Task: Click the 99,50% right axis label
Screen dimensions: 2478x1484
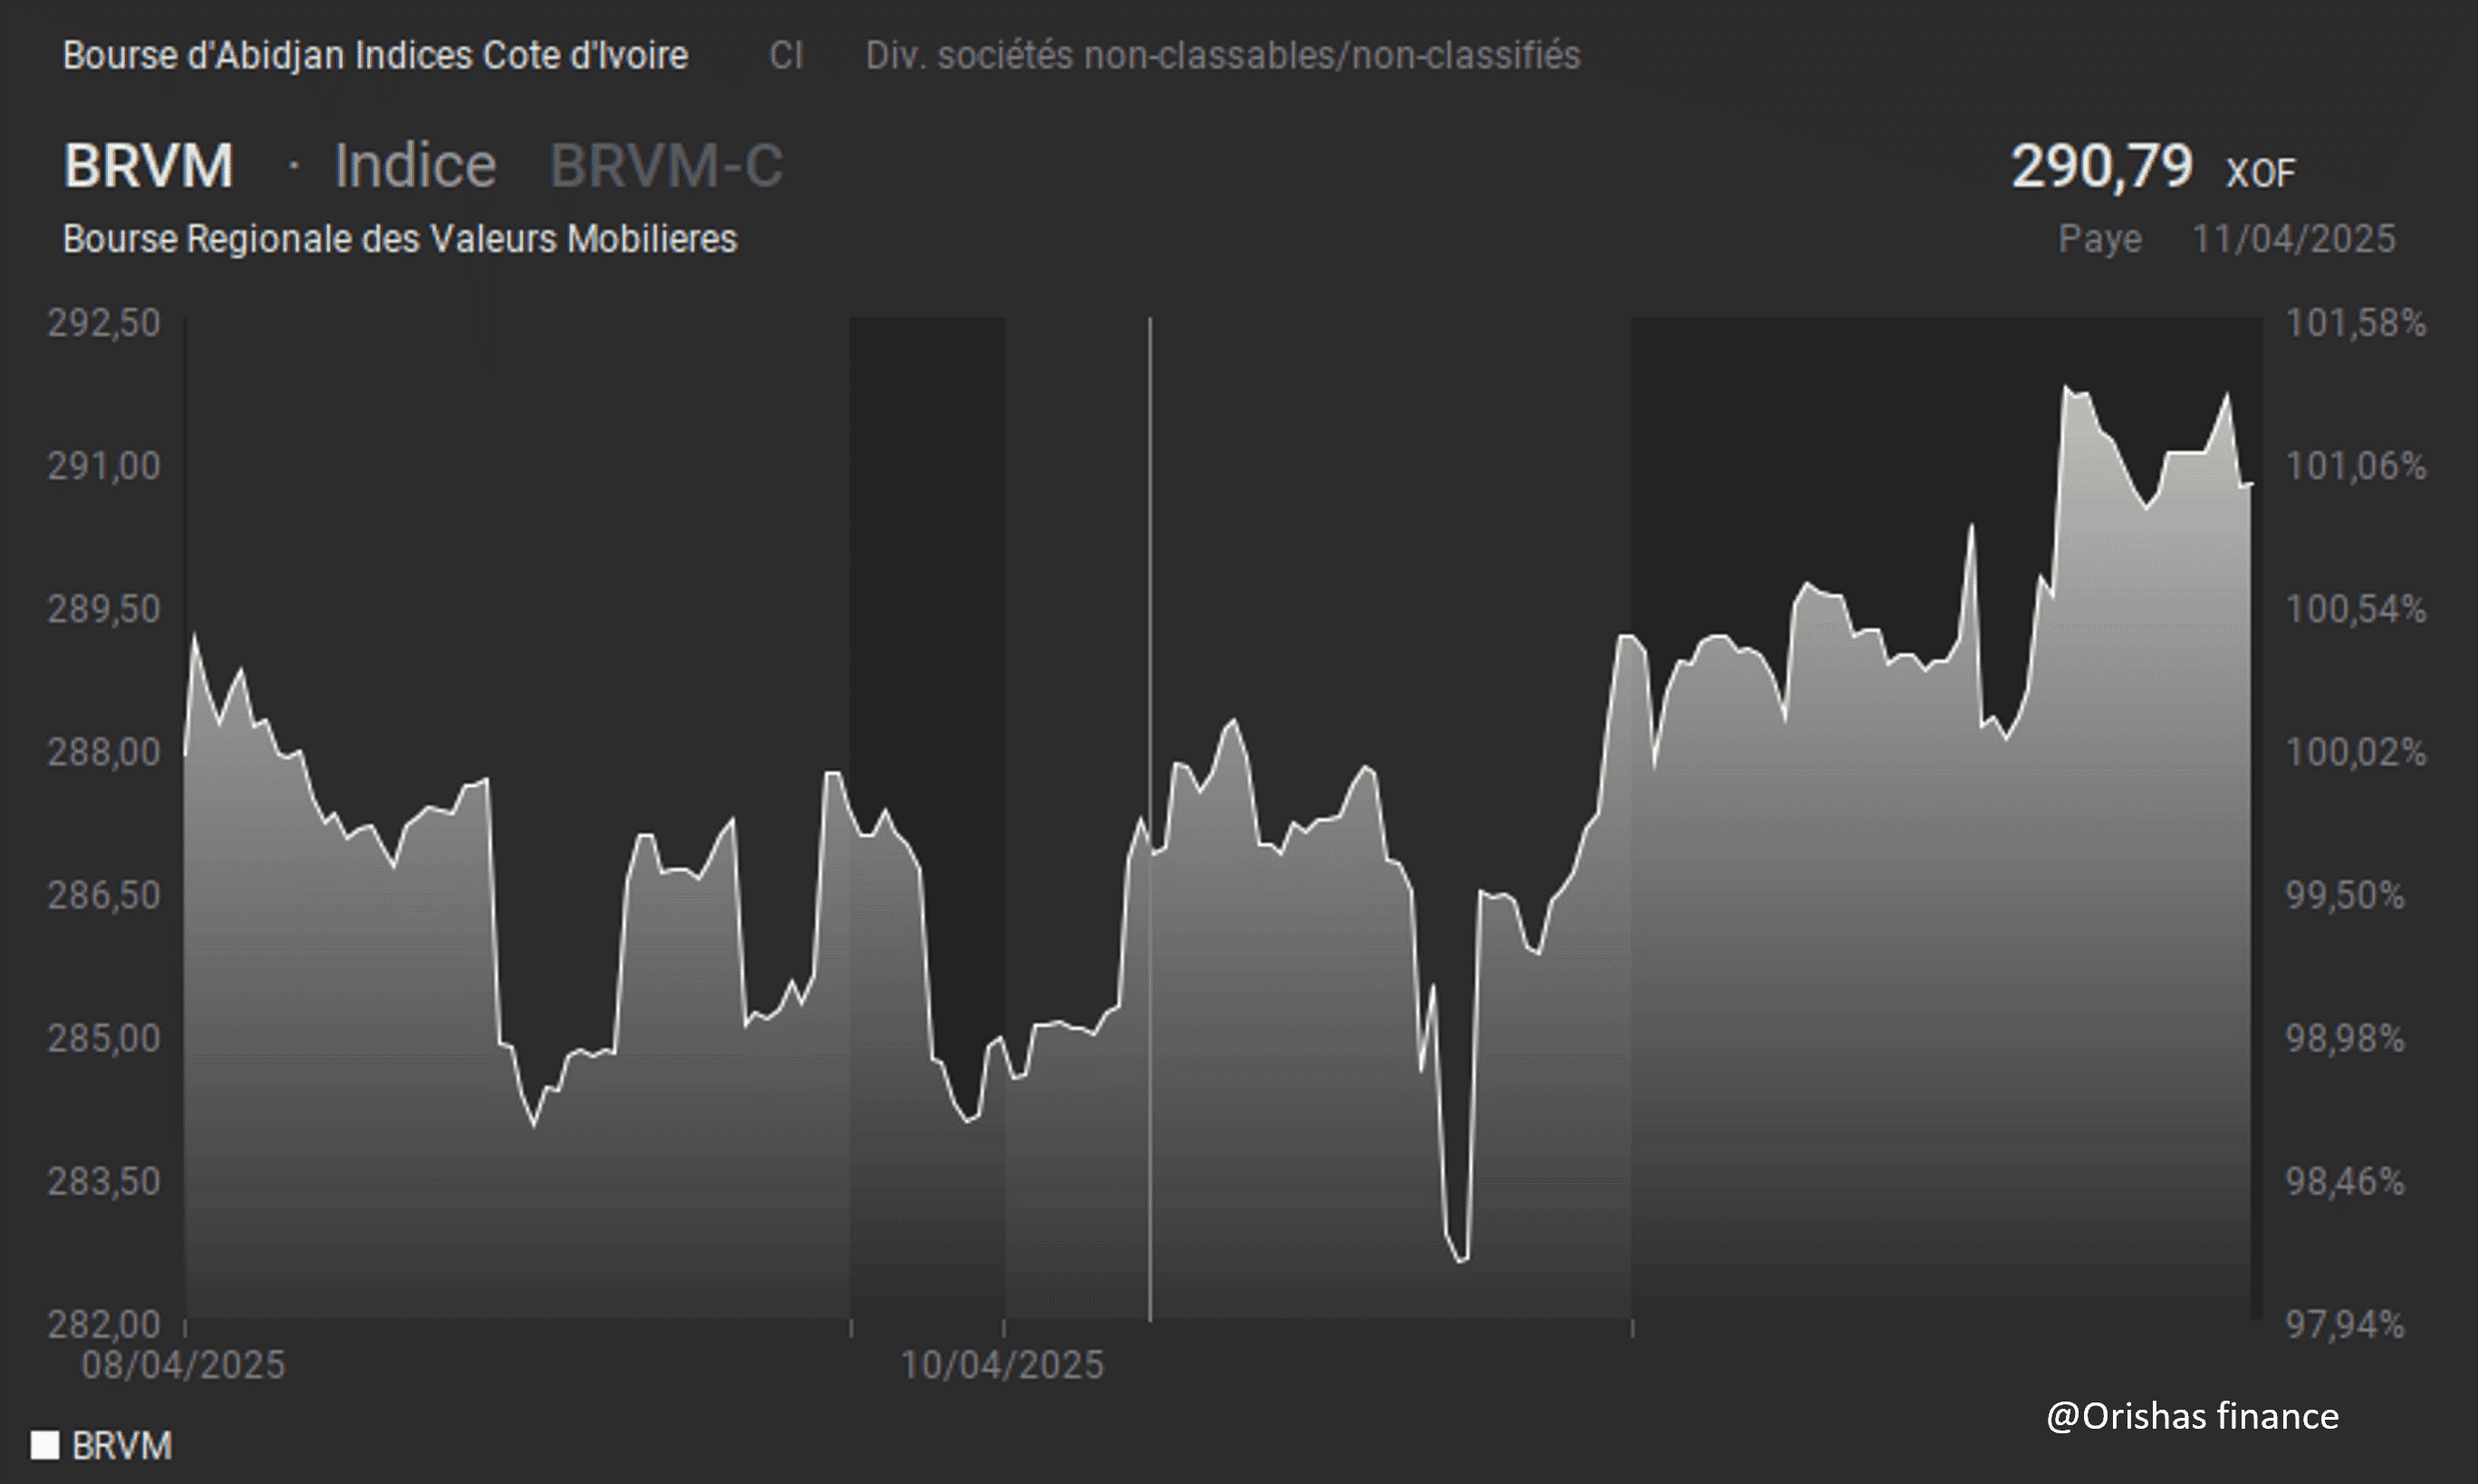Action: 2345,895
